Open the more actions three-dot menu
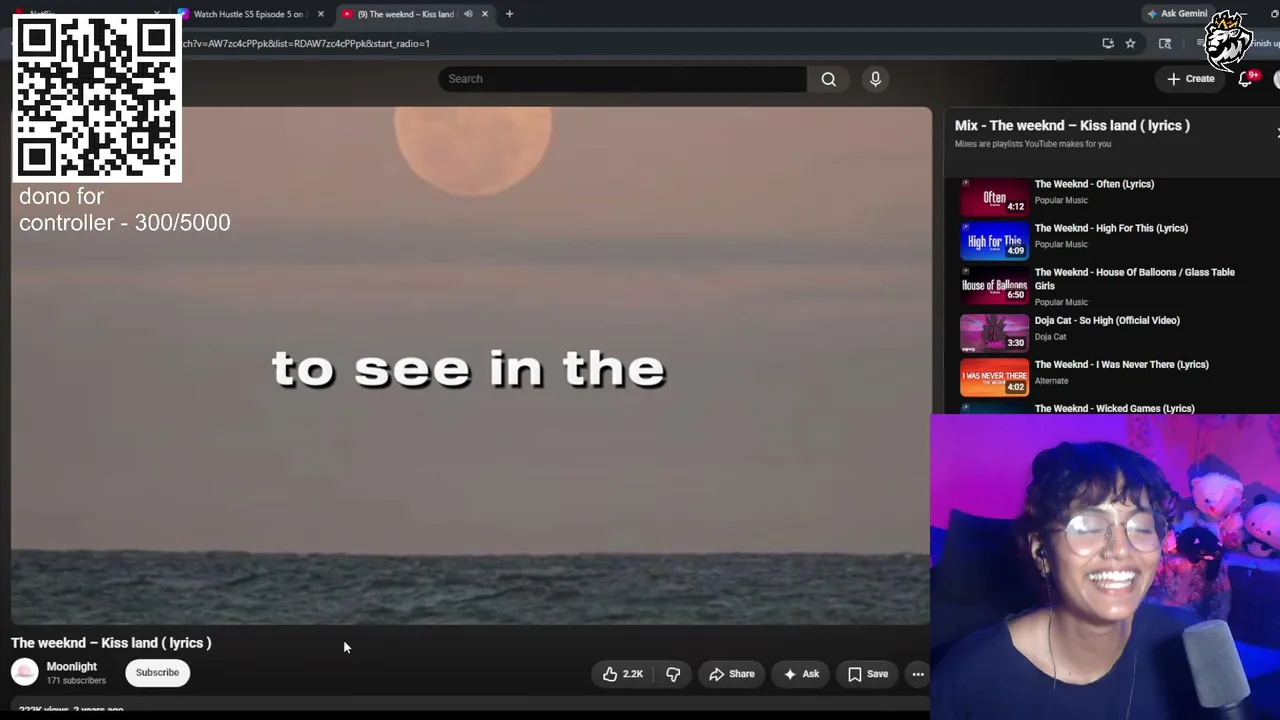Image resolution: width=1280 pixels, height=720 pixels. click(x=918, y=674)
